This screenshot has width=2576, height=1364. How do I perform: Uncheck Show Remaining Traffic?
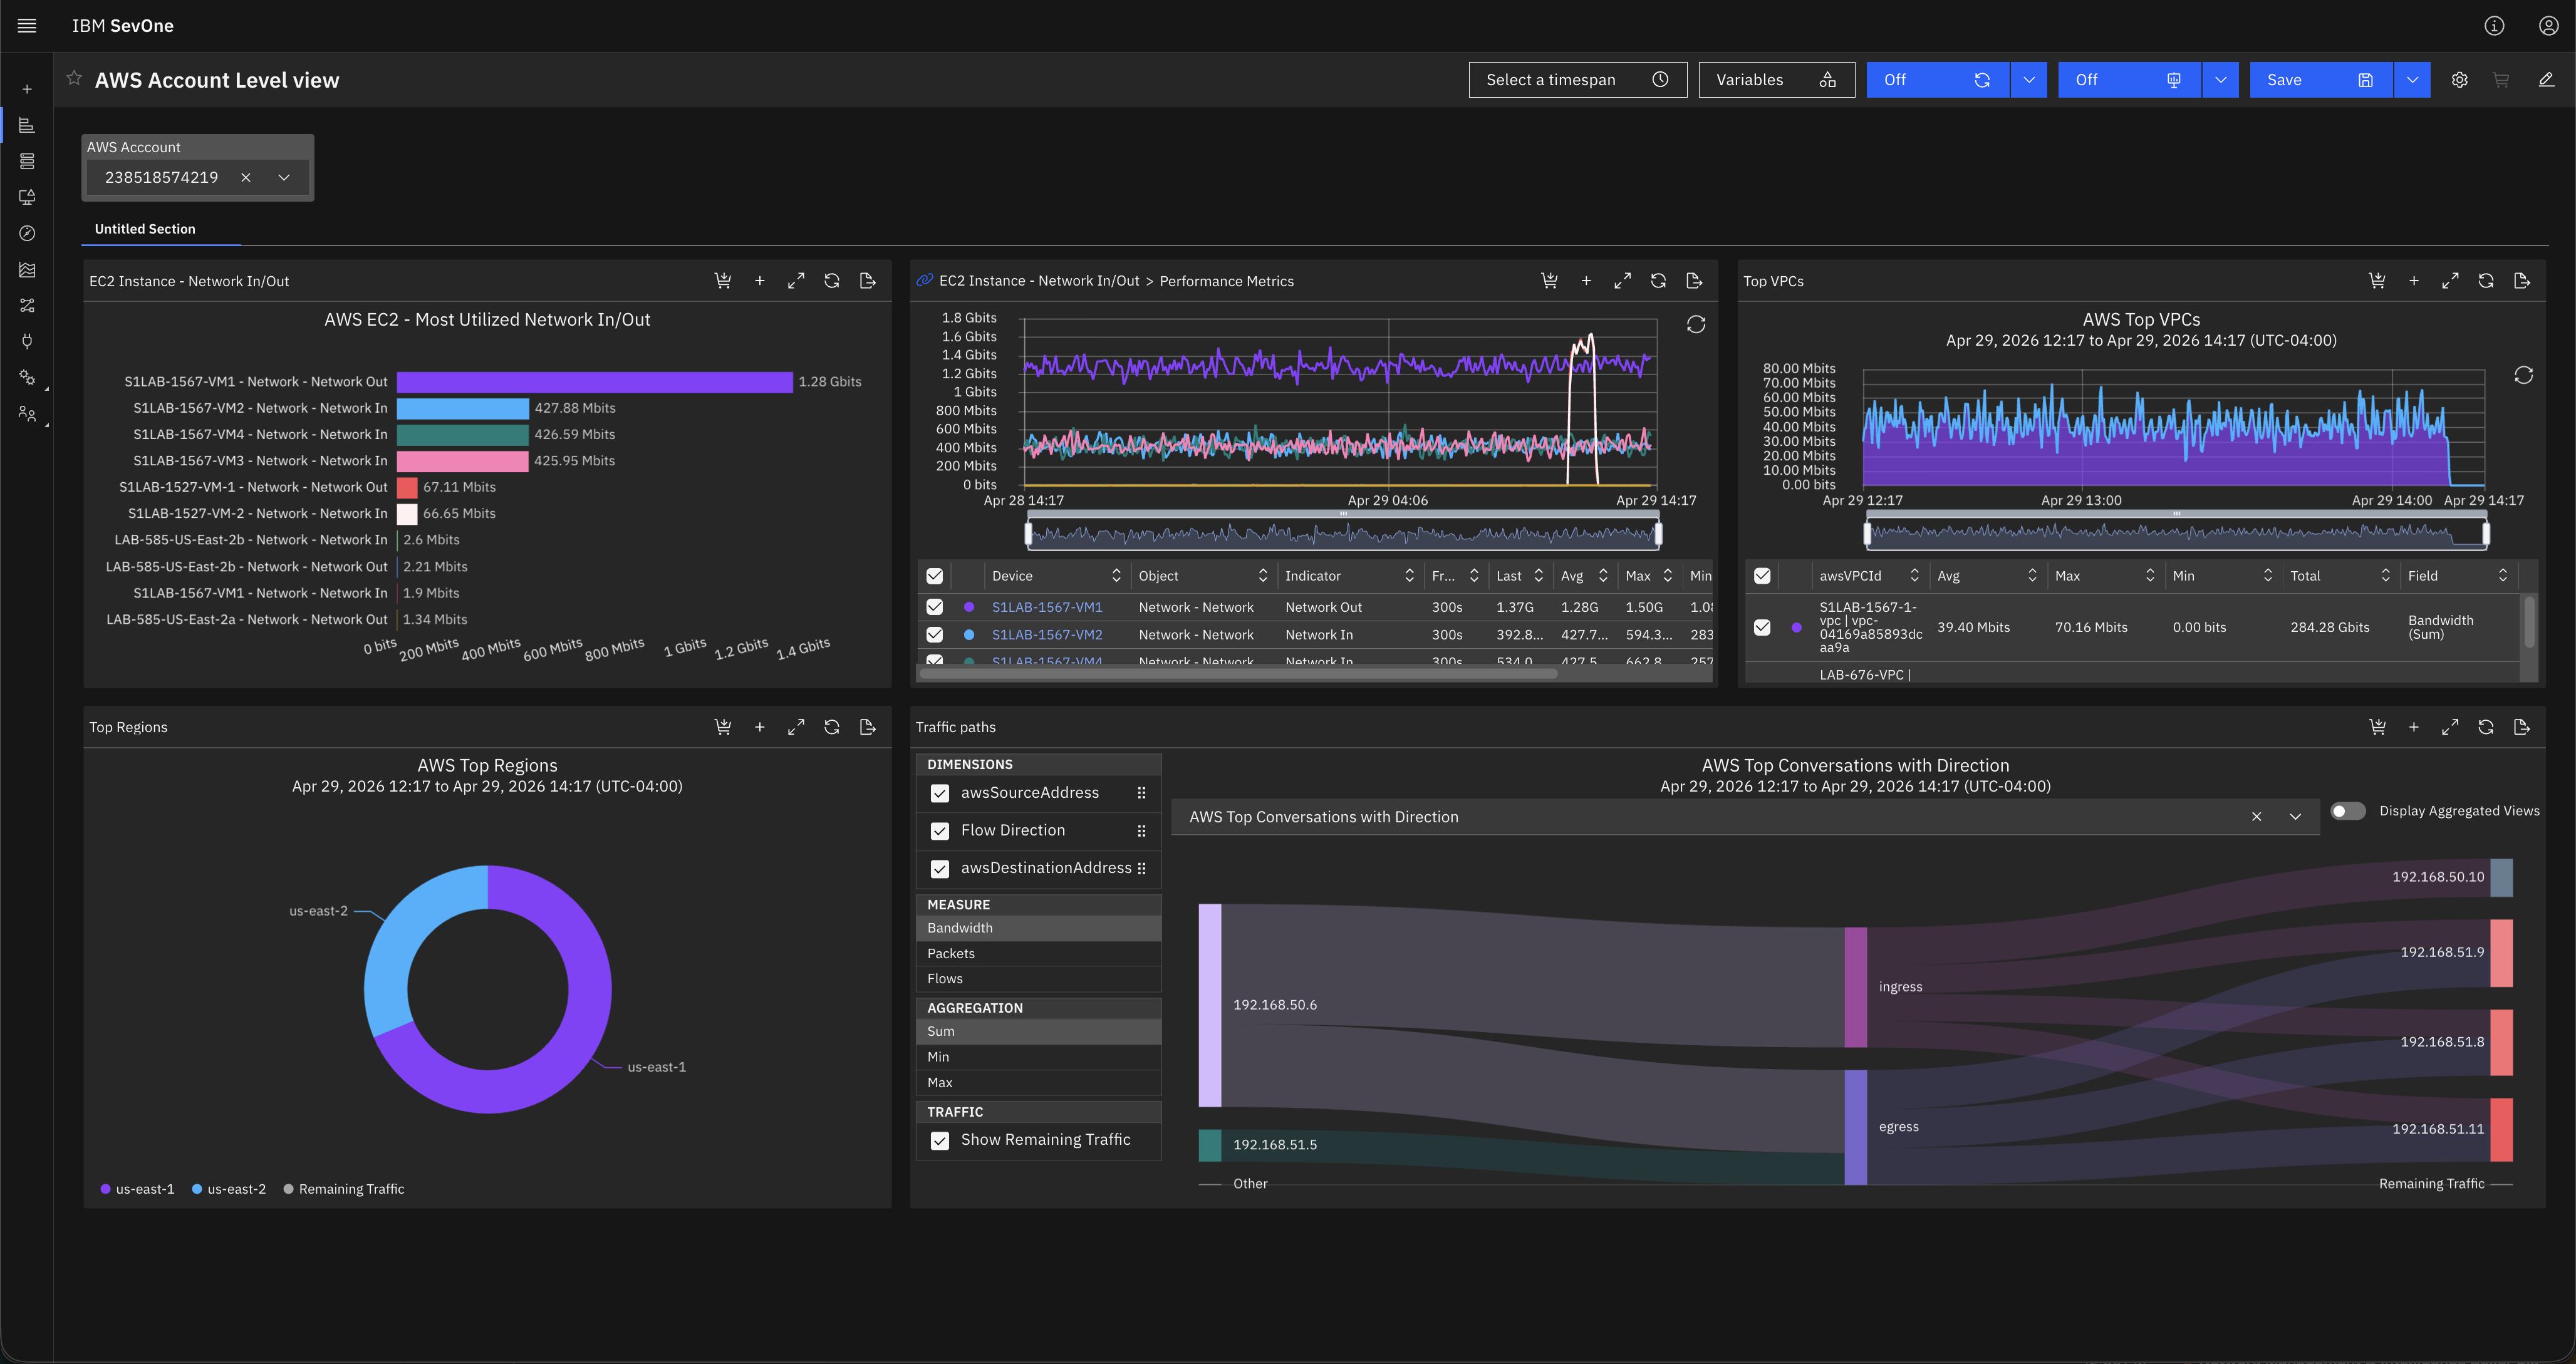click(x=939, y=1140)
